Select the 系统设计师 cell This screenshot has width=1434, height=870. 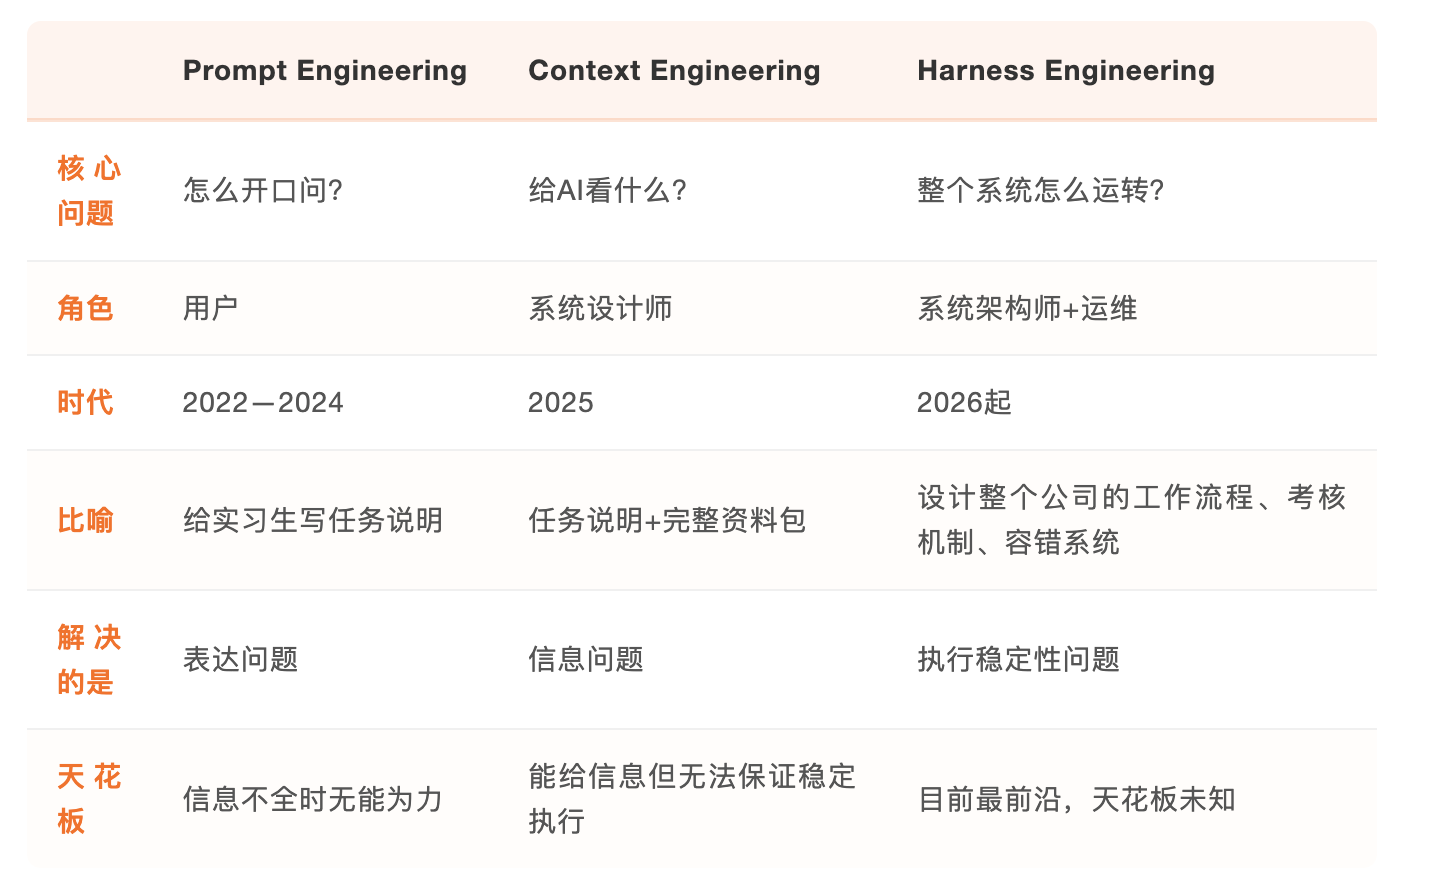coord(600,308)
